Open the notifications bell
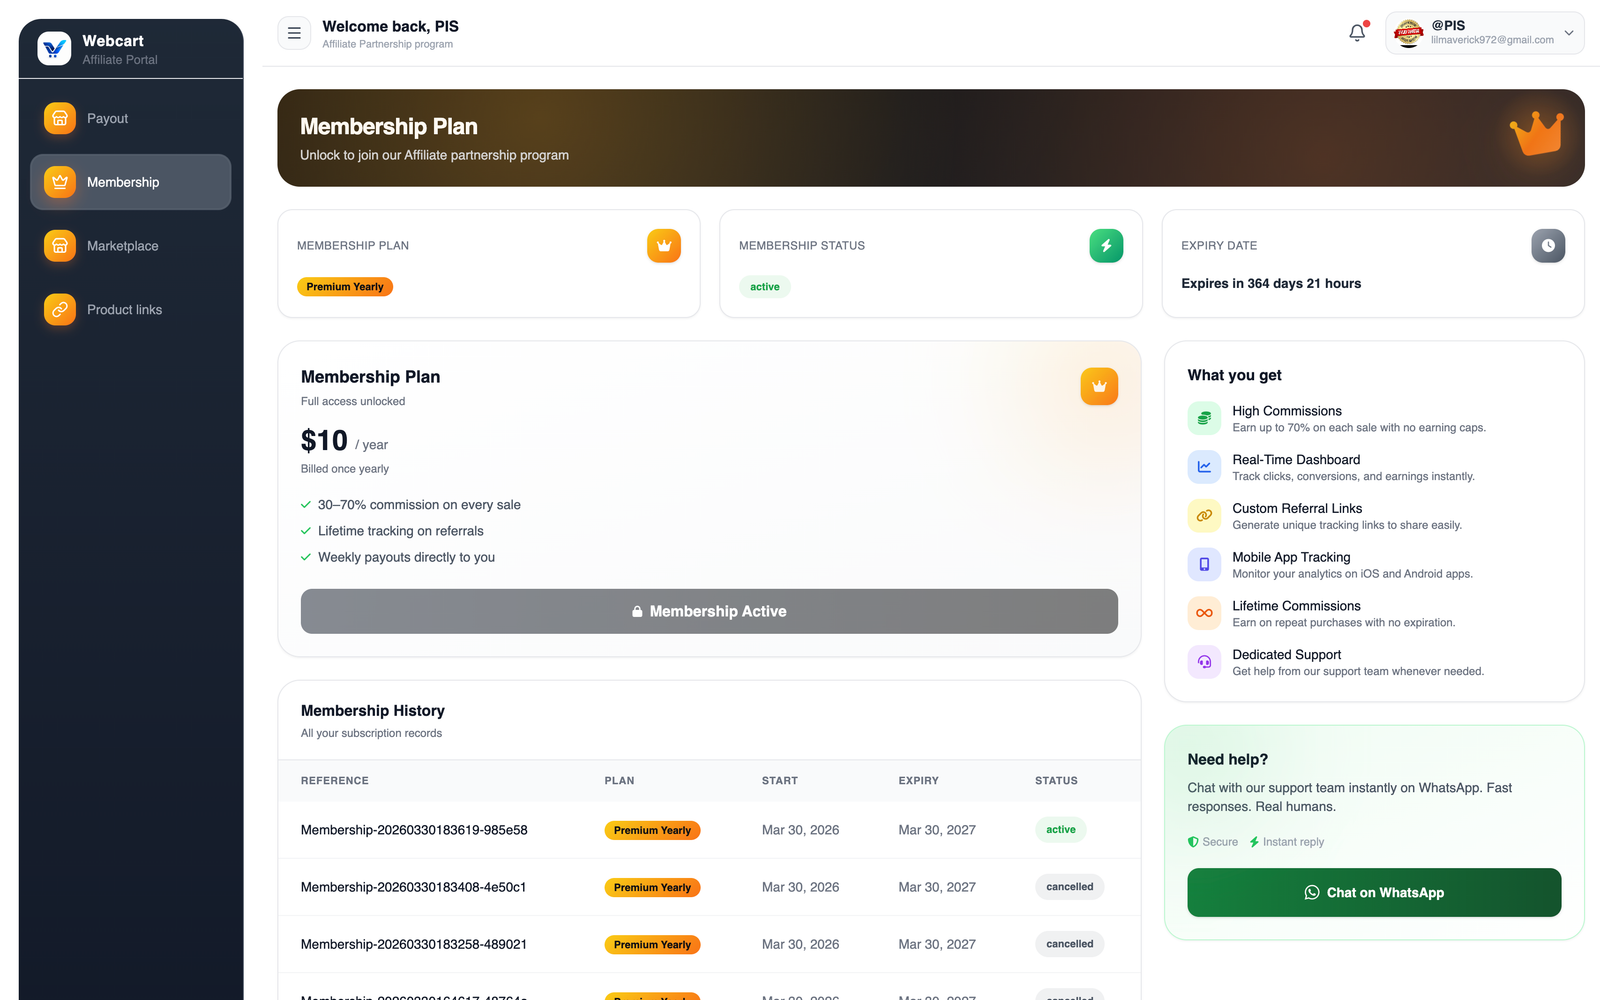 pyautogui.click(x=1357, y=33)
